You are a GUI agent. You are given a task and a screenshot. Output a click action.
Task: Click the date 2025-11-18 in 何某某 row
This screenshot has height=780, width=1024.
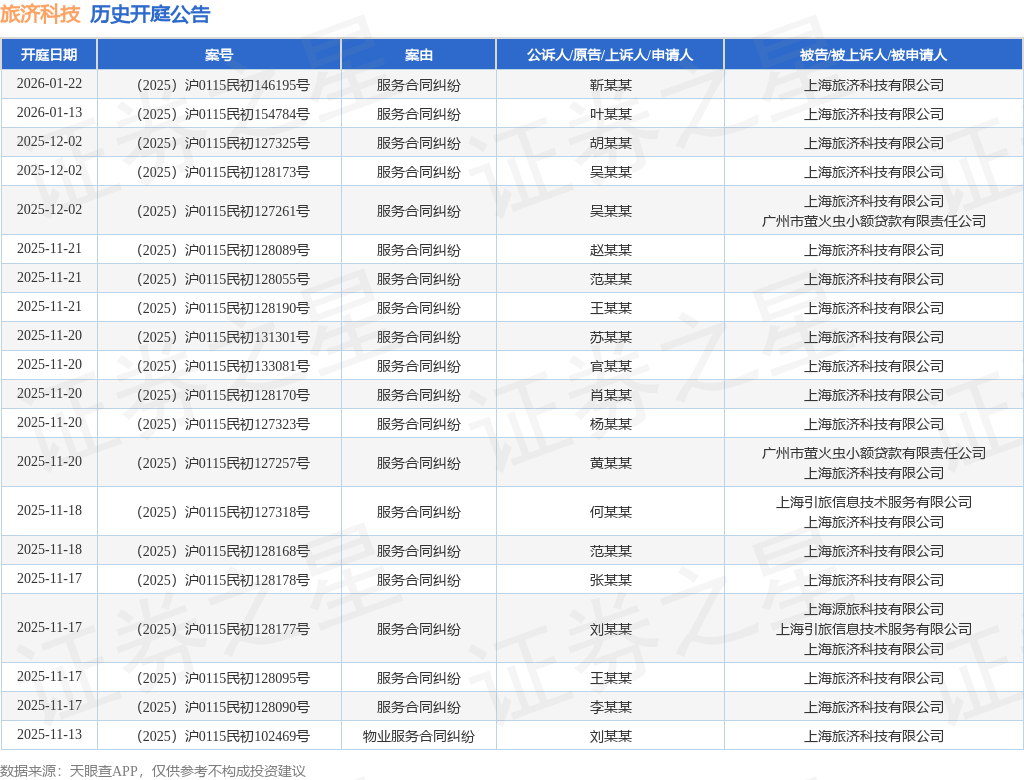pyautogui.click(x=49, y=510)
